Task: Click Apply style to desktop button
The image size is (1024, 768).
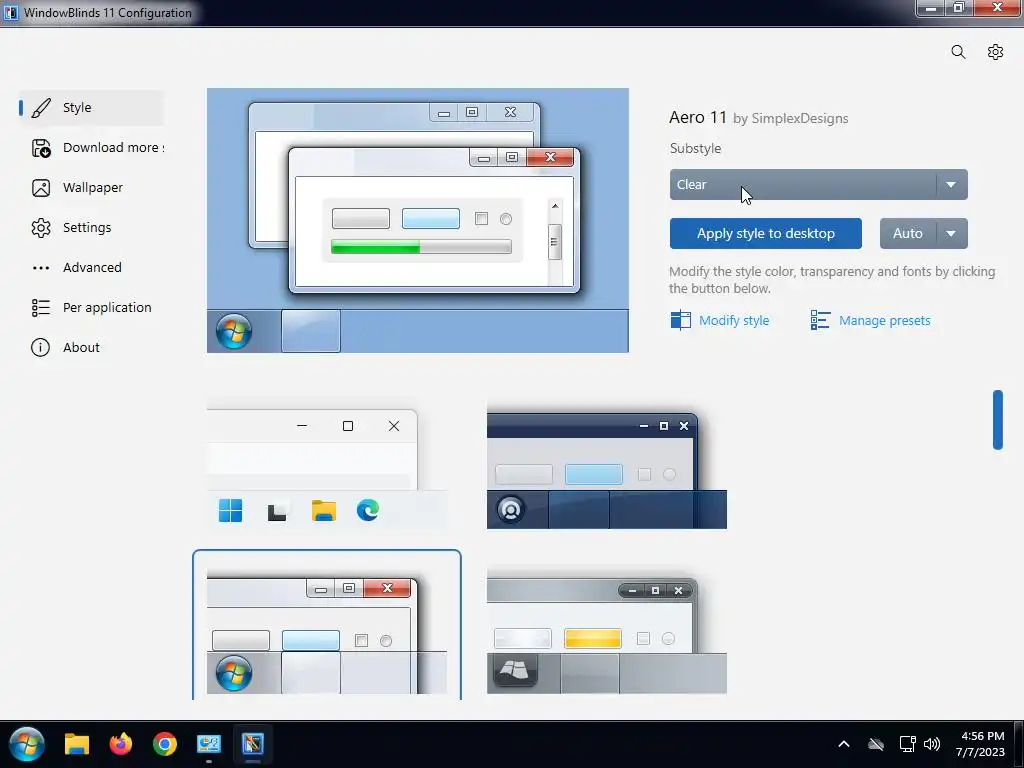Action: tap(765, 233)
